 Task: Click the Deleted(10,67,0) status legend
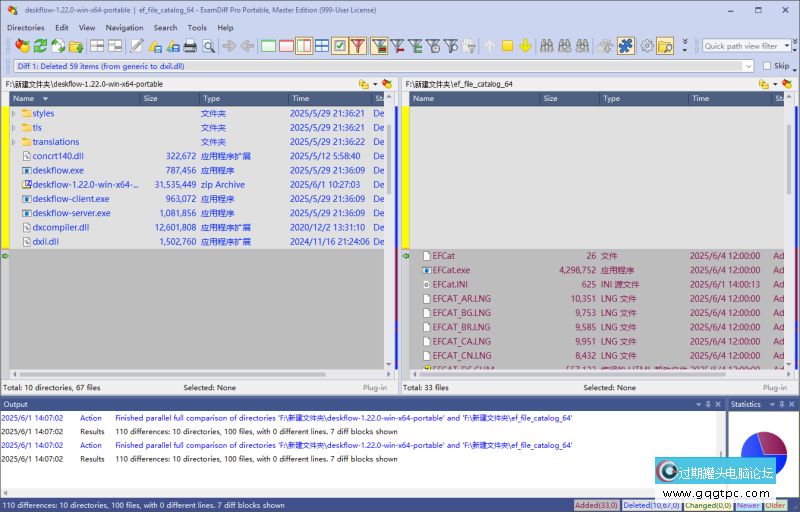pyautogui.click(x=652, y=505)
